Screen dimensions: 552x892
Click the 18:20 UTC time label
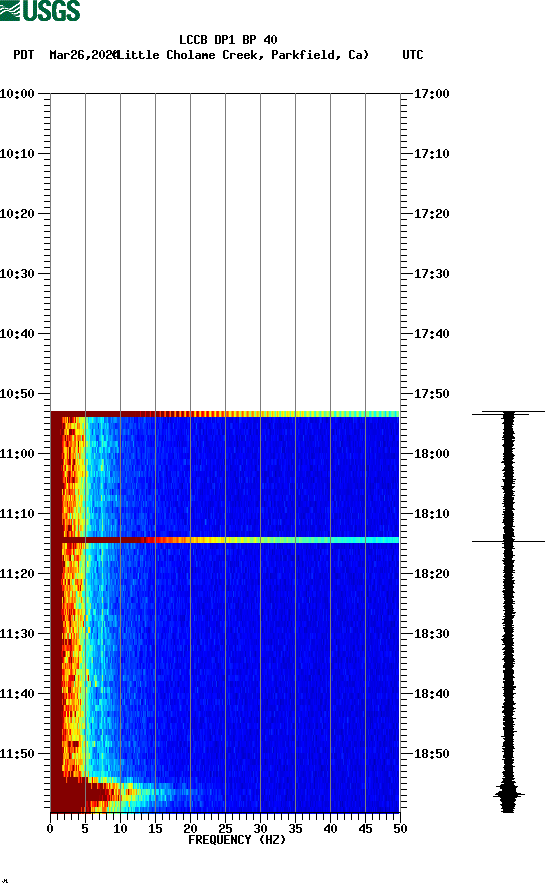pyautogui.click(x=431, y=574)
